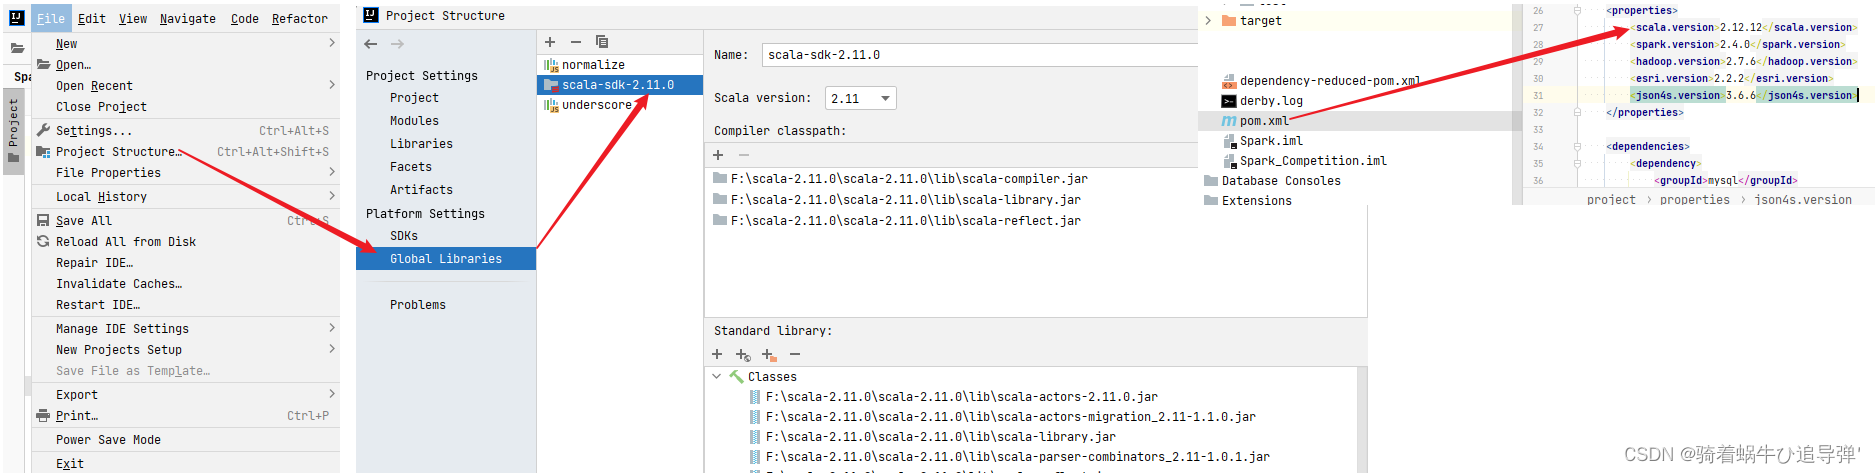The height and width of the screenshot is (473, 1875).
Task: Select Modules under Project Settings
Action: click(414, 121)
